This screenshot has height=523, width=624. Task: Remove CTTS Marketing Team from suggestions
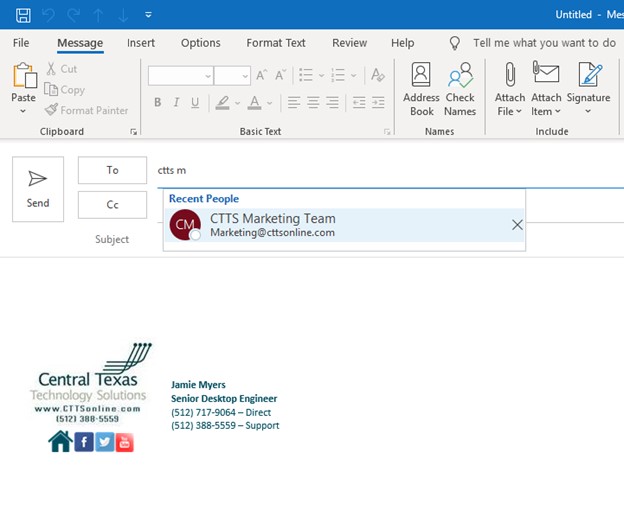click(x=517, y=225)
